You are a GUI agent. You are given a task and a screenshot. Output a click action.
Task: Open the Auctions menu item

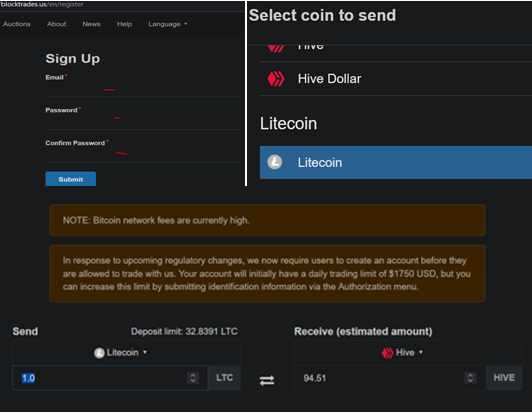tap(17, 24)
